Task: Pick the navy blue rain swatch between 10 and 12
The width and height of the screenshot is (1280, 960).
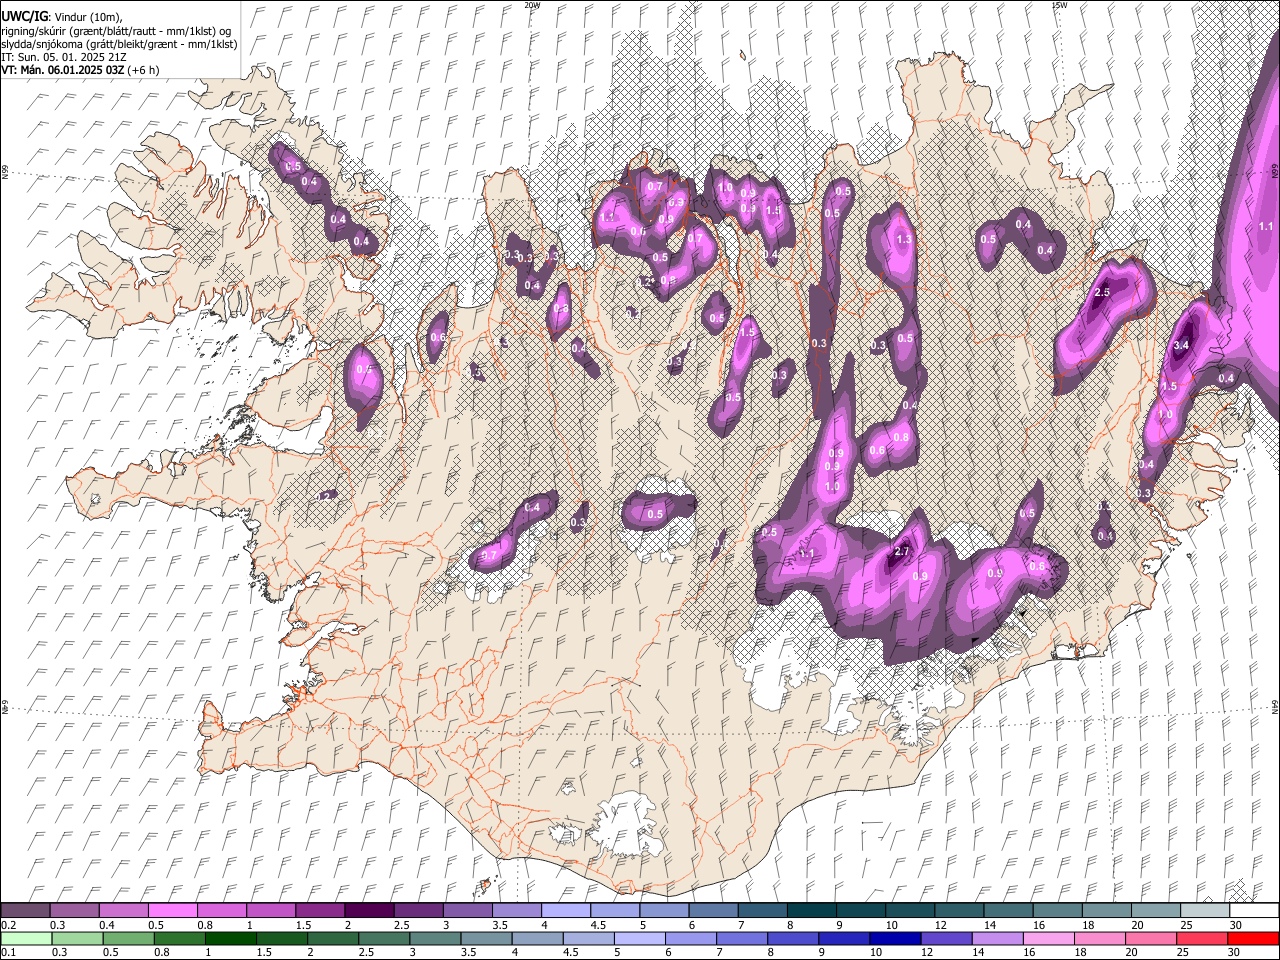Action: pyautogui.click(x=896, y=938)
